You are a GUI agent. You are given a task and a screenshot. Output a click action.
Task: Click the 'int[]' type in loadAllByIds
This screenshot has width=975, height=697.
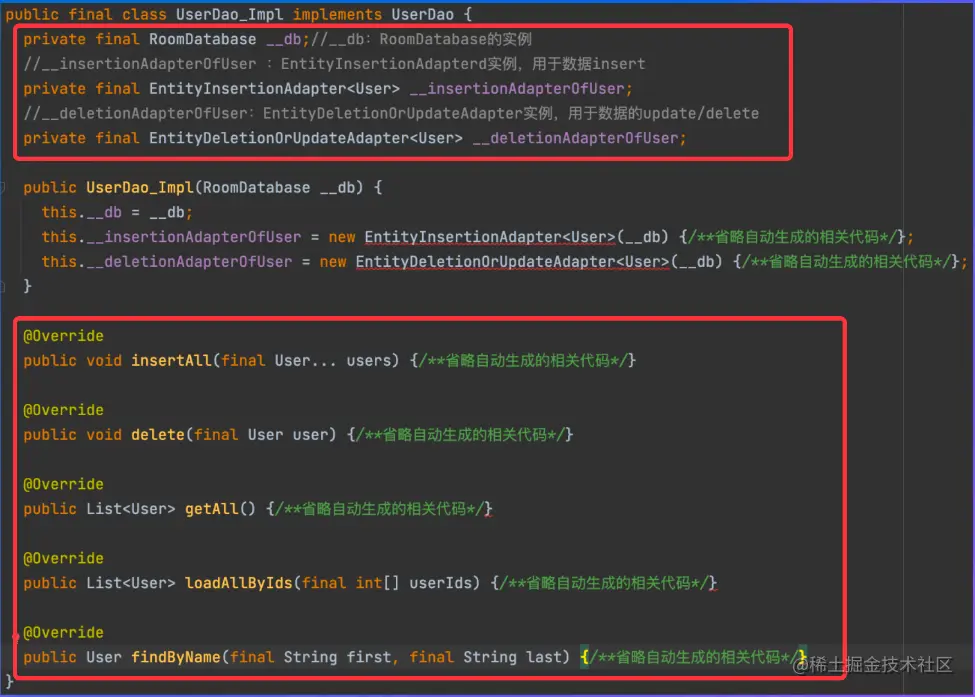coord(377,583)
